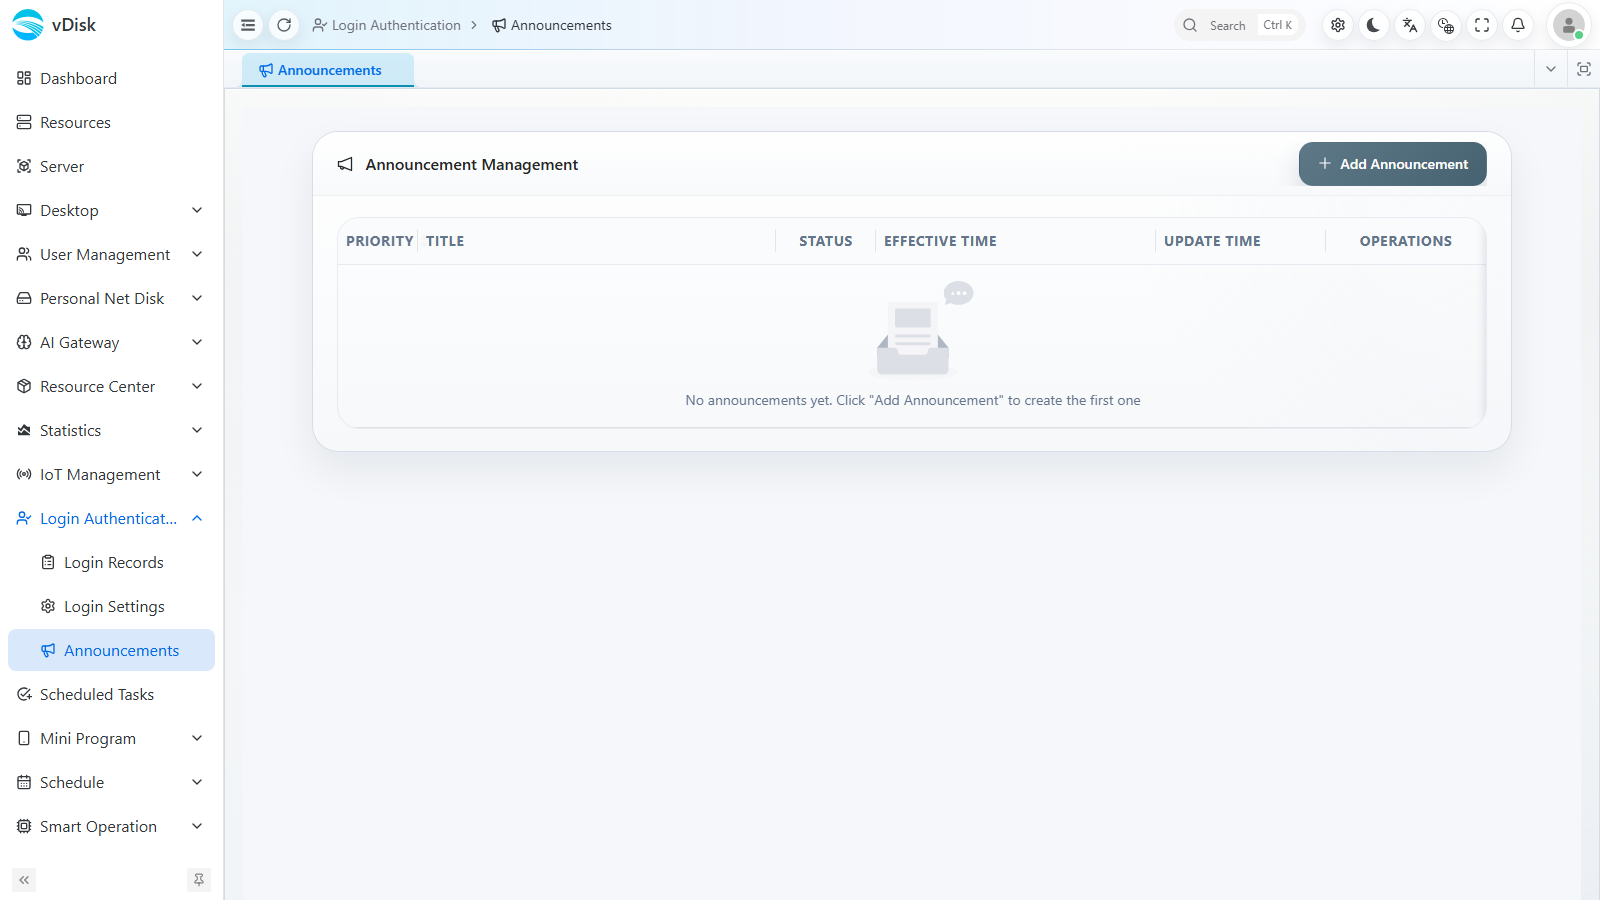Toggle dark mode with the moon icon
Screen dimensions: 1600x900
coord(1374,25)
